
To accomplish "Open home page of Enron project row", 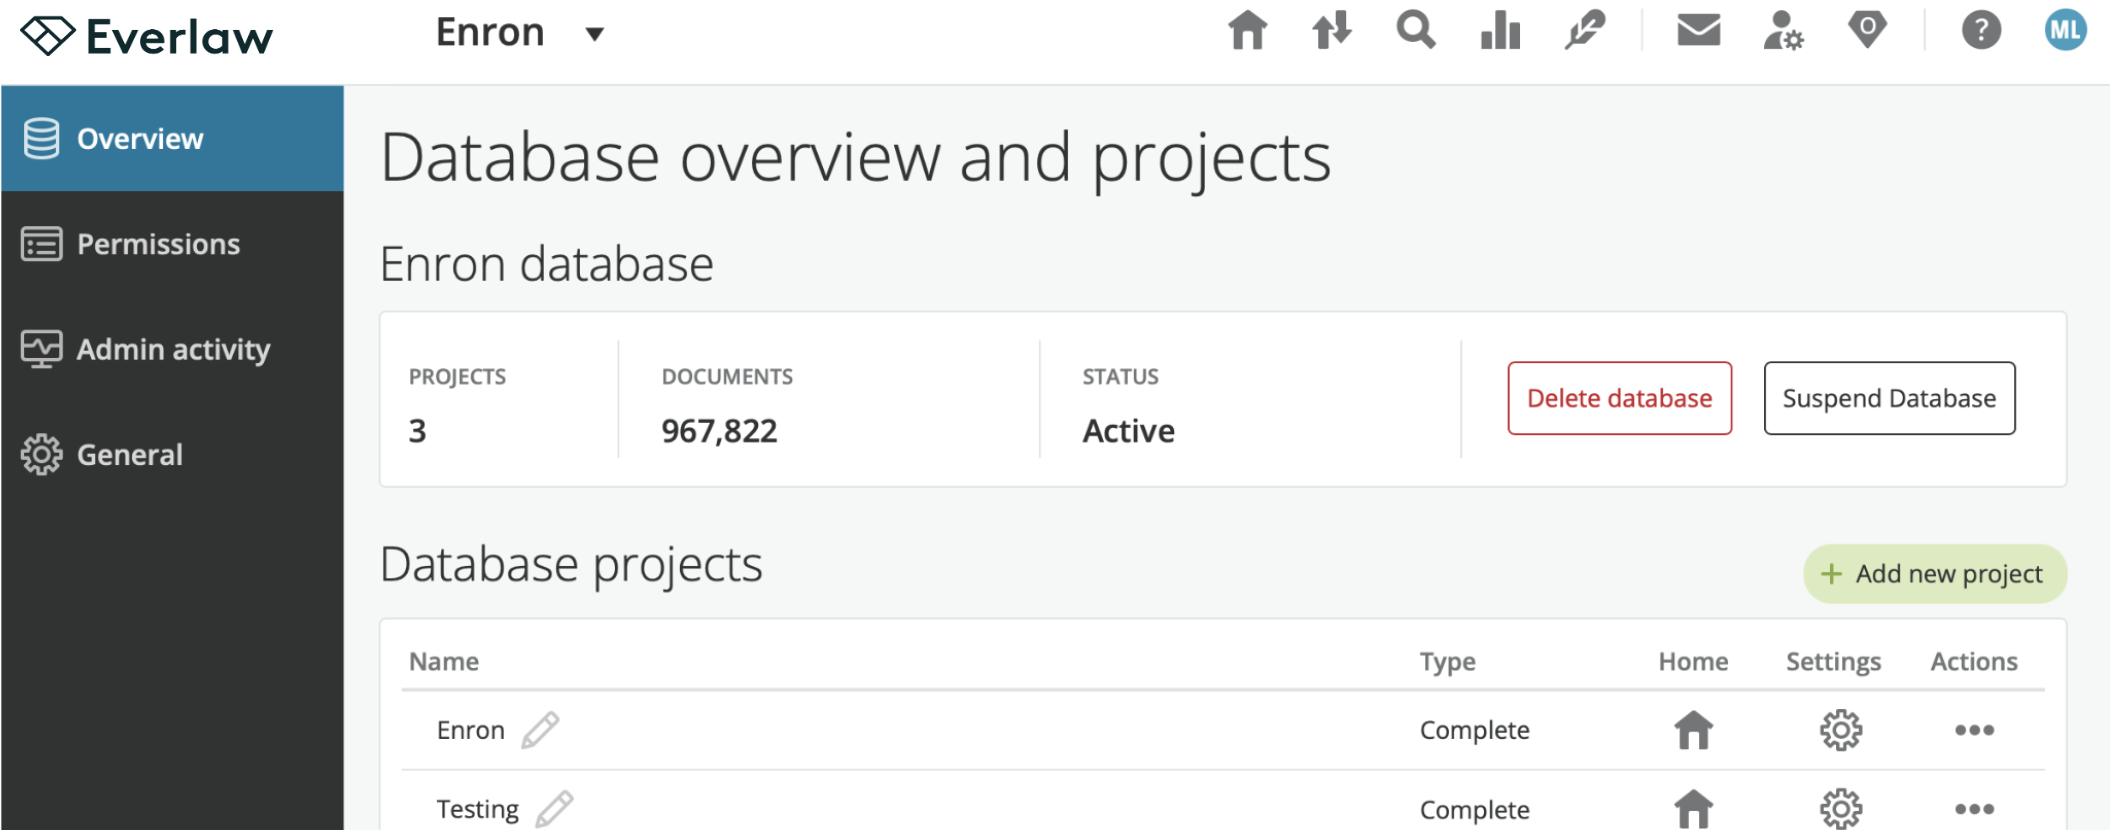I will pos(1693,730).
